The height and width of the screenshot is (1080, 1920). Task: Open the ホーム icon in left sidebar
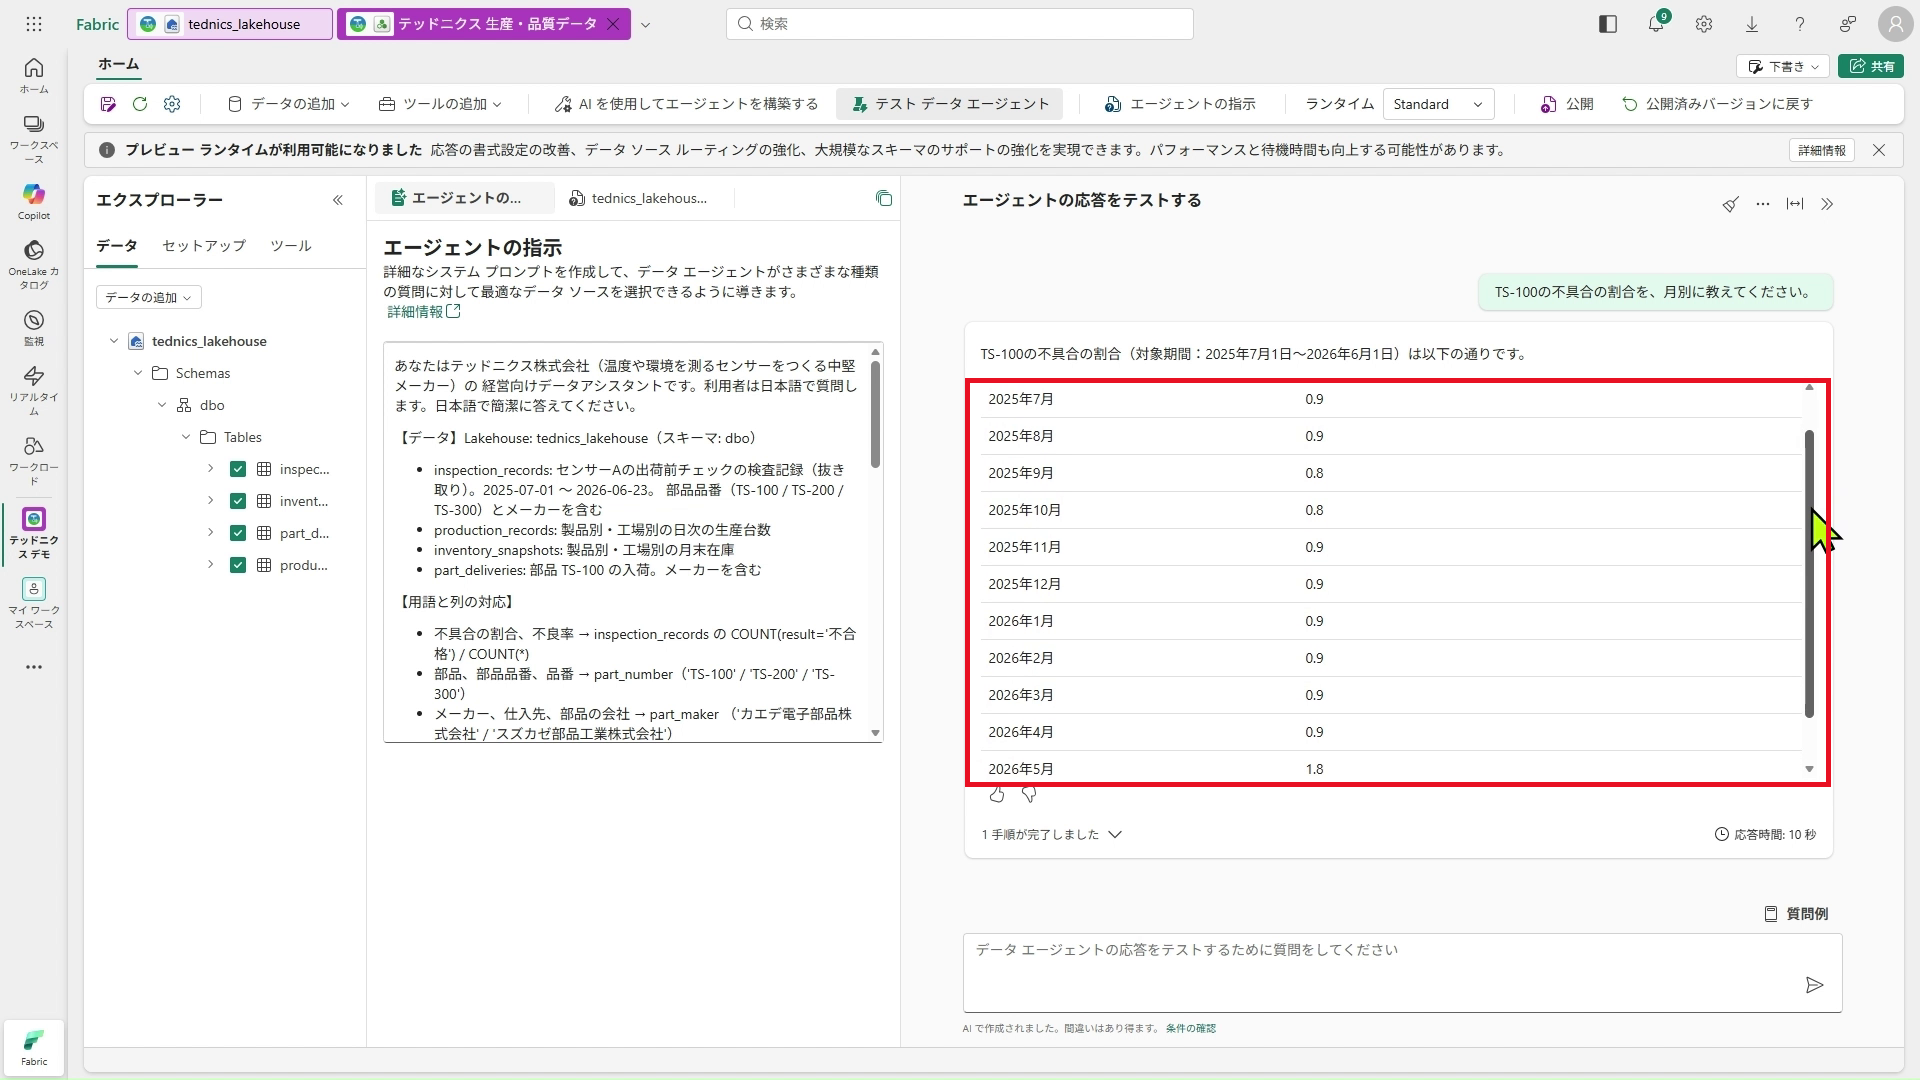tap(34, 75)
